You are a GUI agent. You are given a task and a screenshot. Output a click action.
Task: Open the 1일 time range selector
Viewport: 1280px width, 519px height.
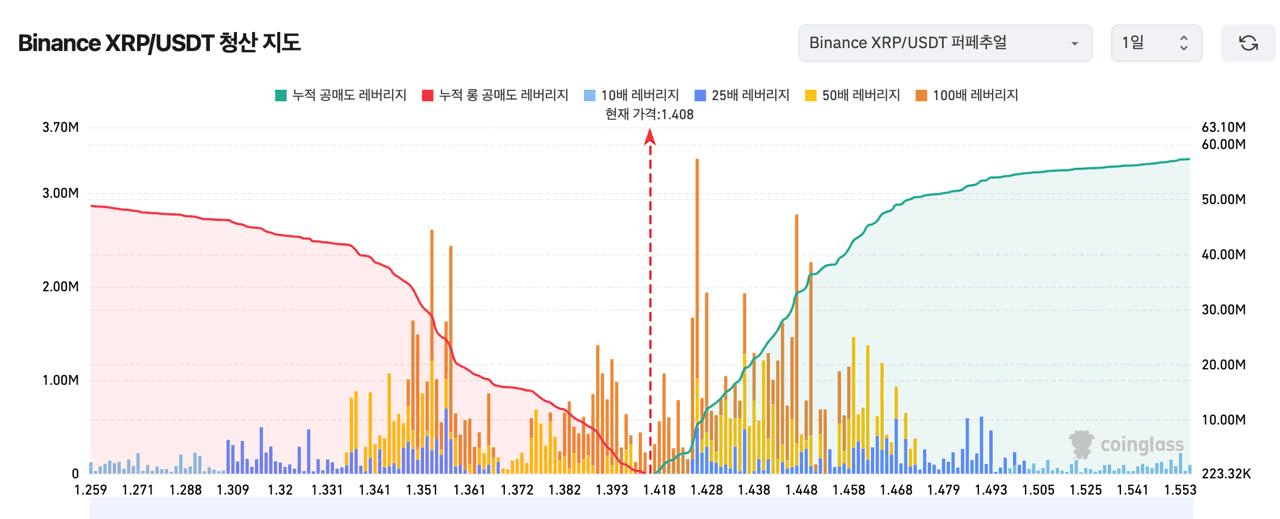[x=1156, y=43]
